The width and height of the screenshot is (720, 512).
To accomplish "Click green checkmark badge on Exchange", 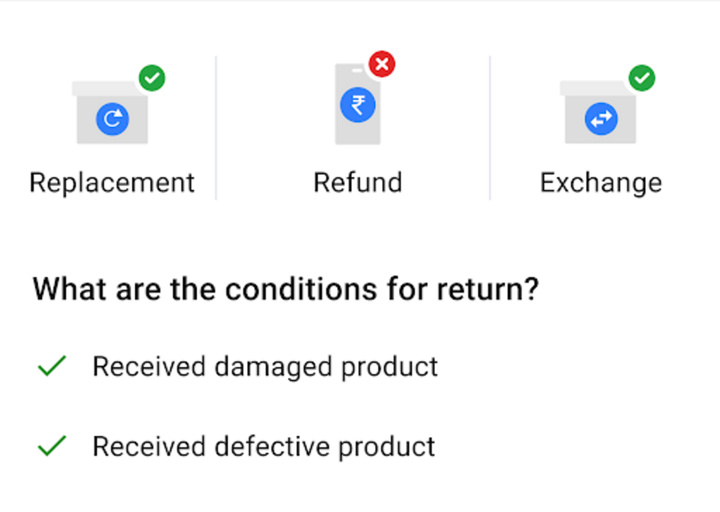I will tap(641, 77).
